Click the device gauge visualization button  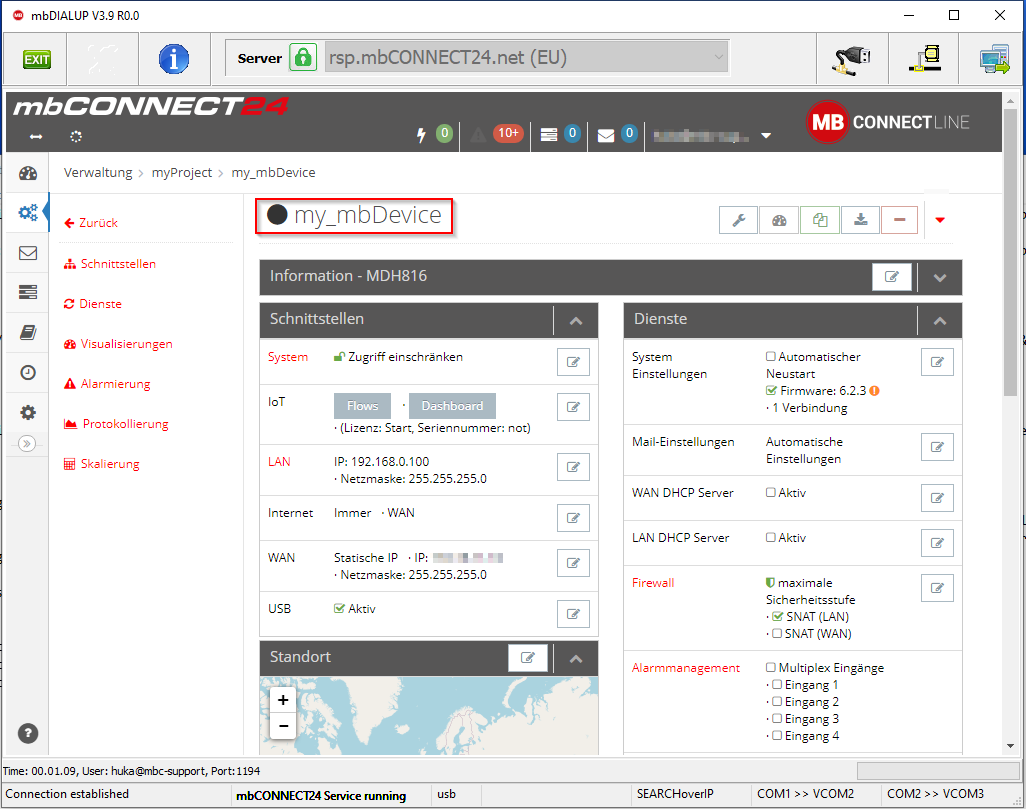pos(779,221)
